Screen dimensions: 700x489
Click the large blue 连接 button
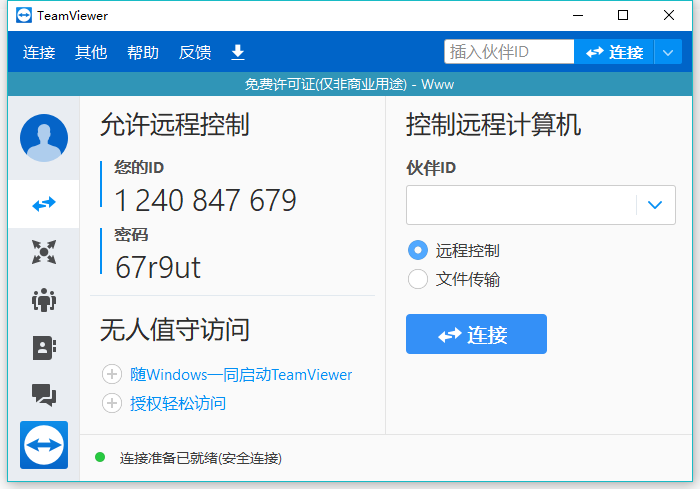[476, 334]
